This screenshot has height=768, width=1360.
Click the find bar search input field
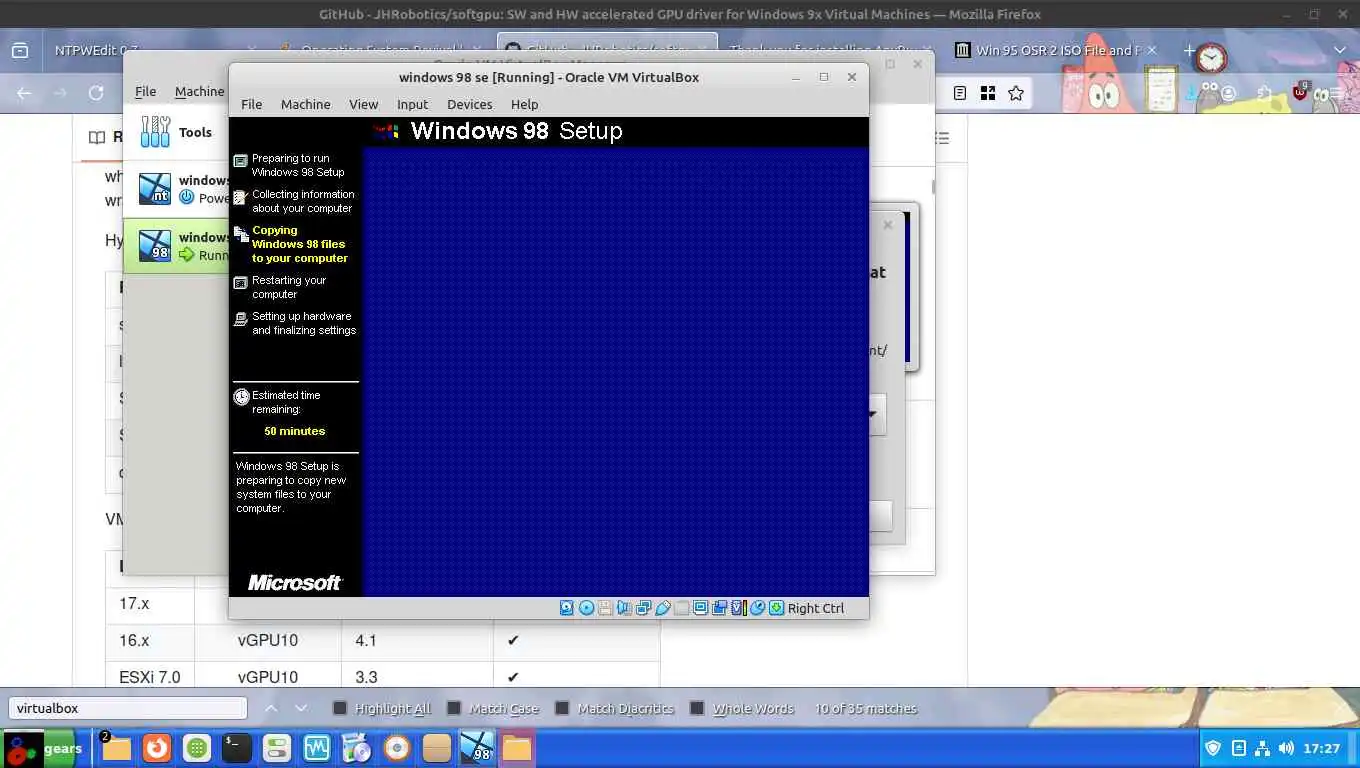(x=127, y=708)
